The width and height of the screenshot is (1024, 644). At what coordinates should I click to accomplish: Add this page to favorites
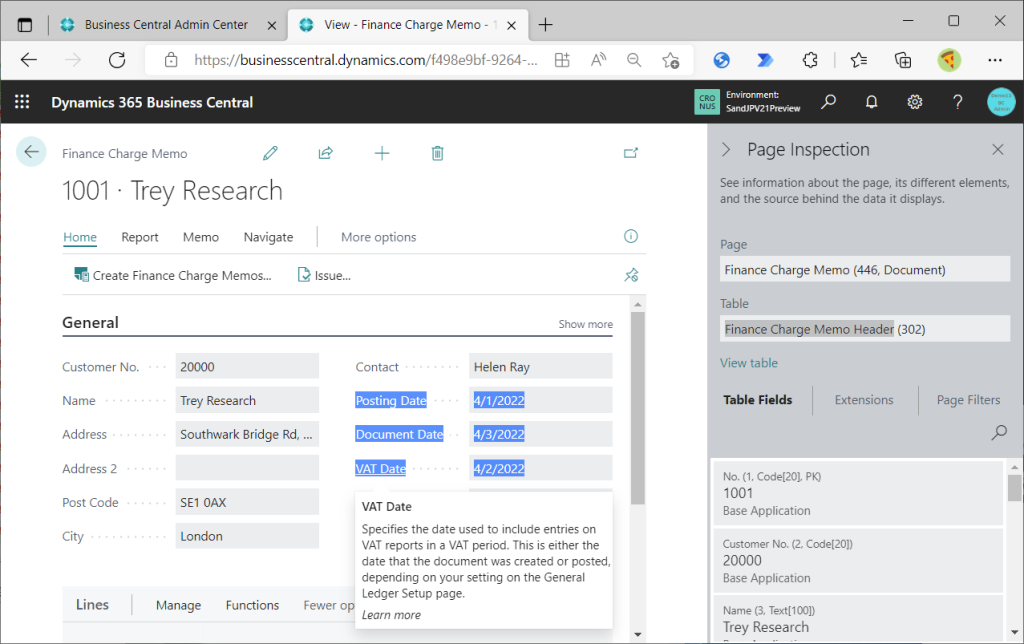point(671,60)
